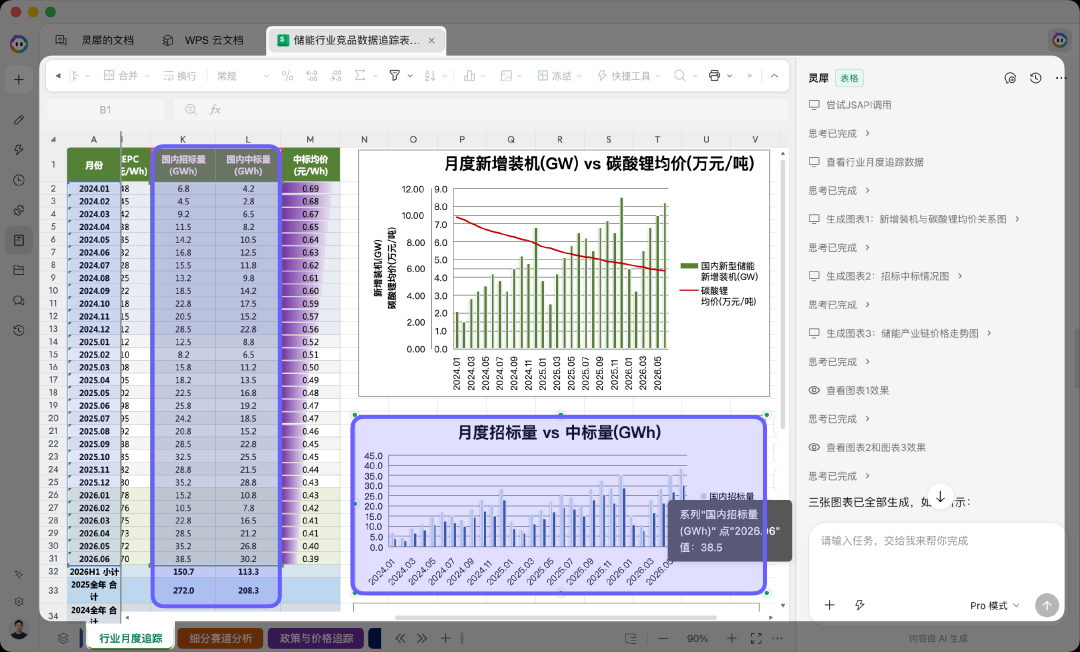Click the fullscreen icon in the status bar

756,638
